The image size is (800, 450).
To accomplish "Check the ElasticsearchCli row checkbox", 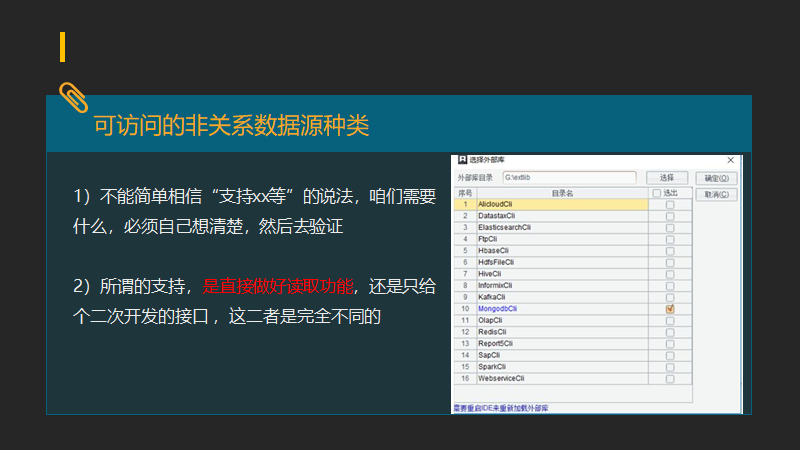I will point(670,228).
